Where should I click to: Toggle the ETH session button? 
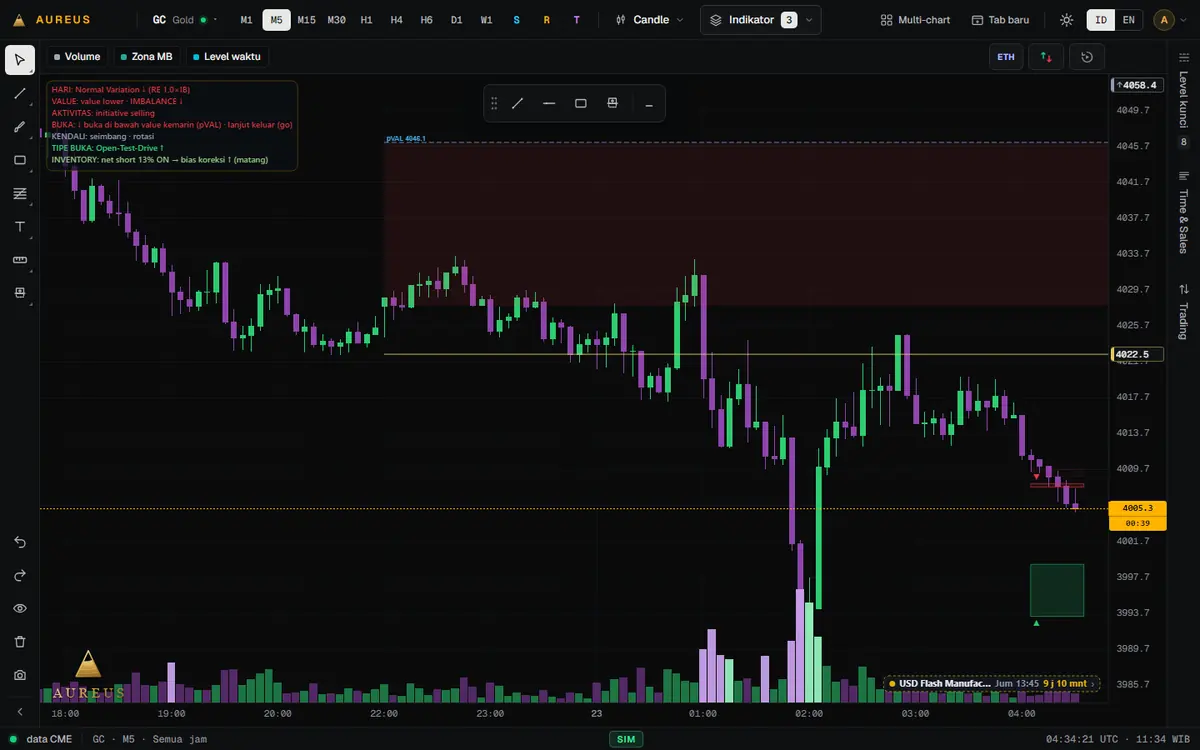tap(1006, 57)
